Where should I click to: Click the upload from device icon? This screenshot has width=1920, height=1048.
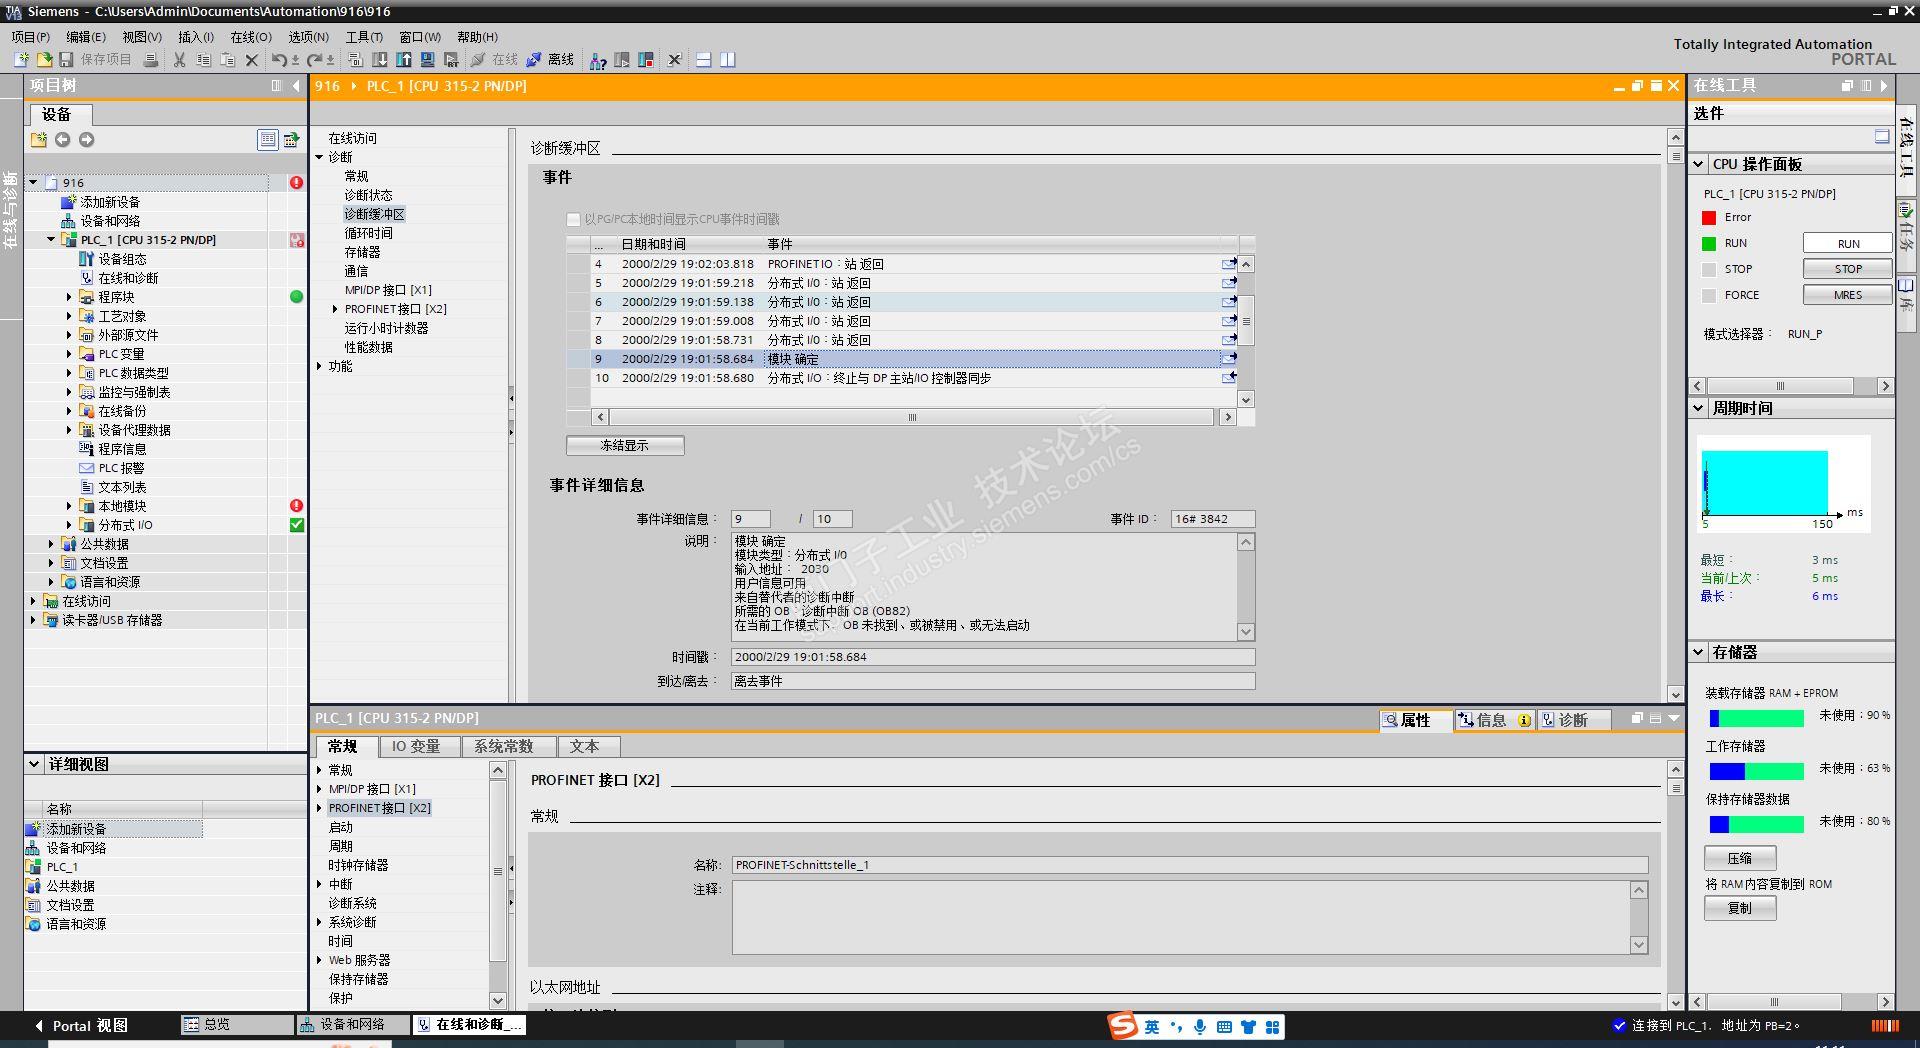coord(404,60)
